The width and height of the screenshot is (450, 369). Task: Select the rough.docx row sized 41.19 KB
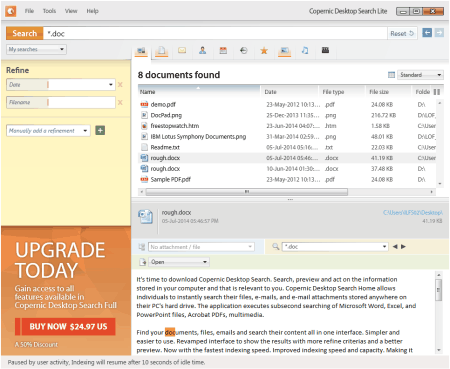pos(287,158)
